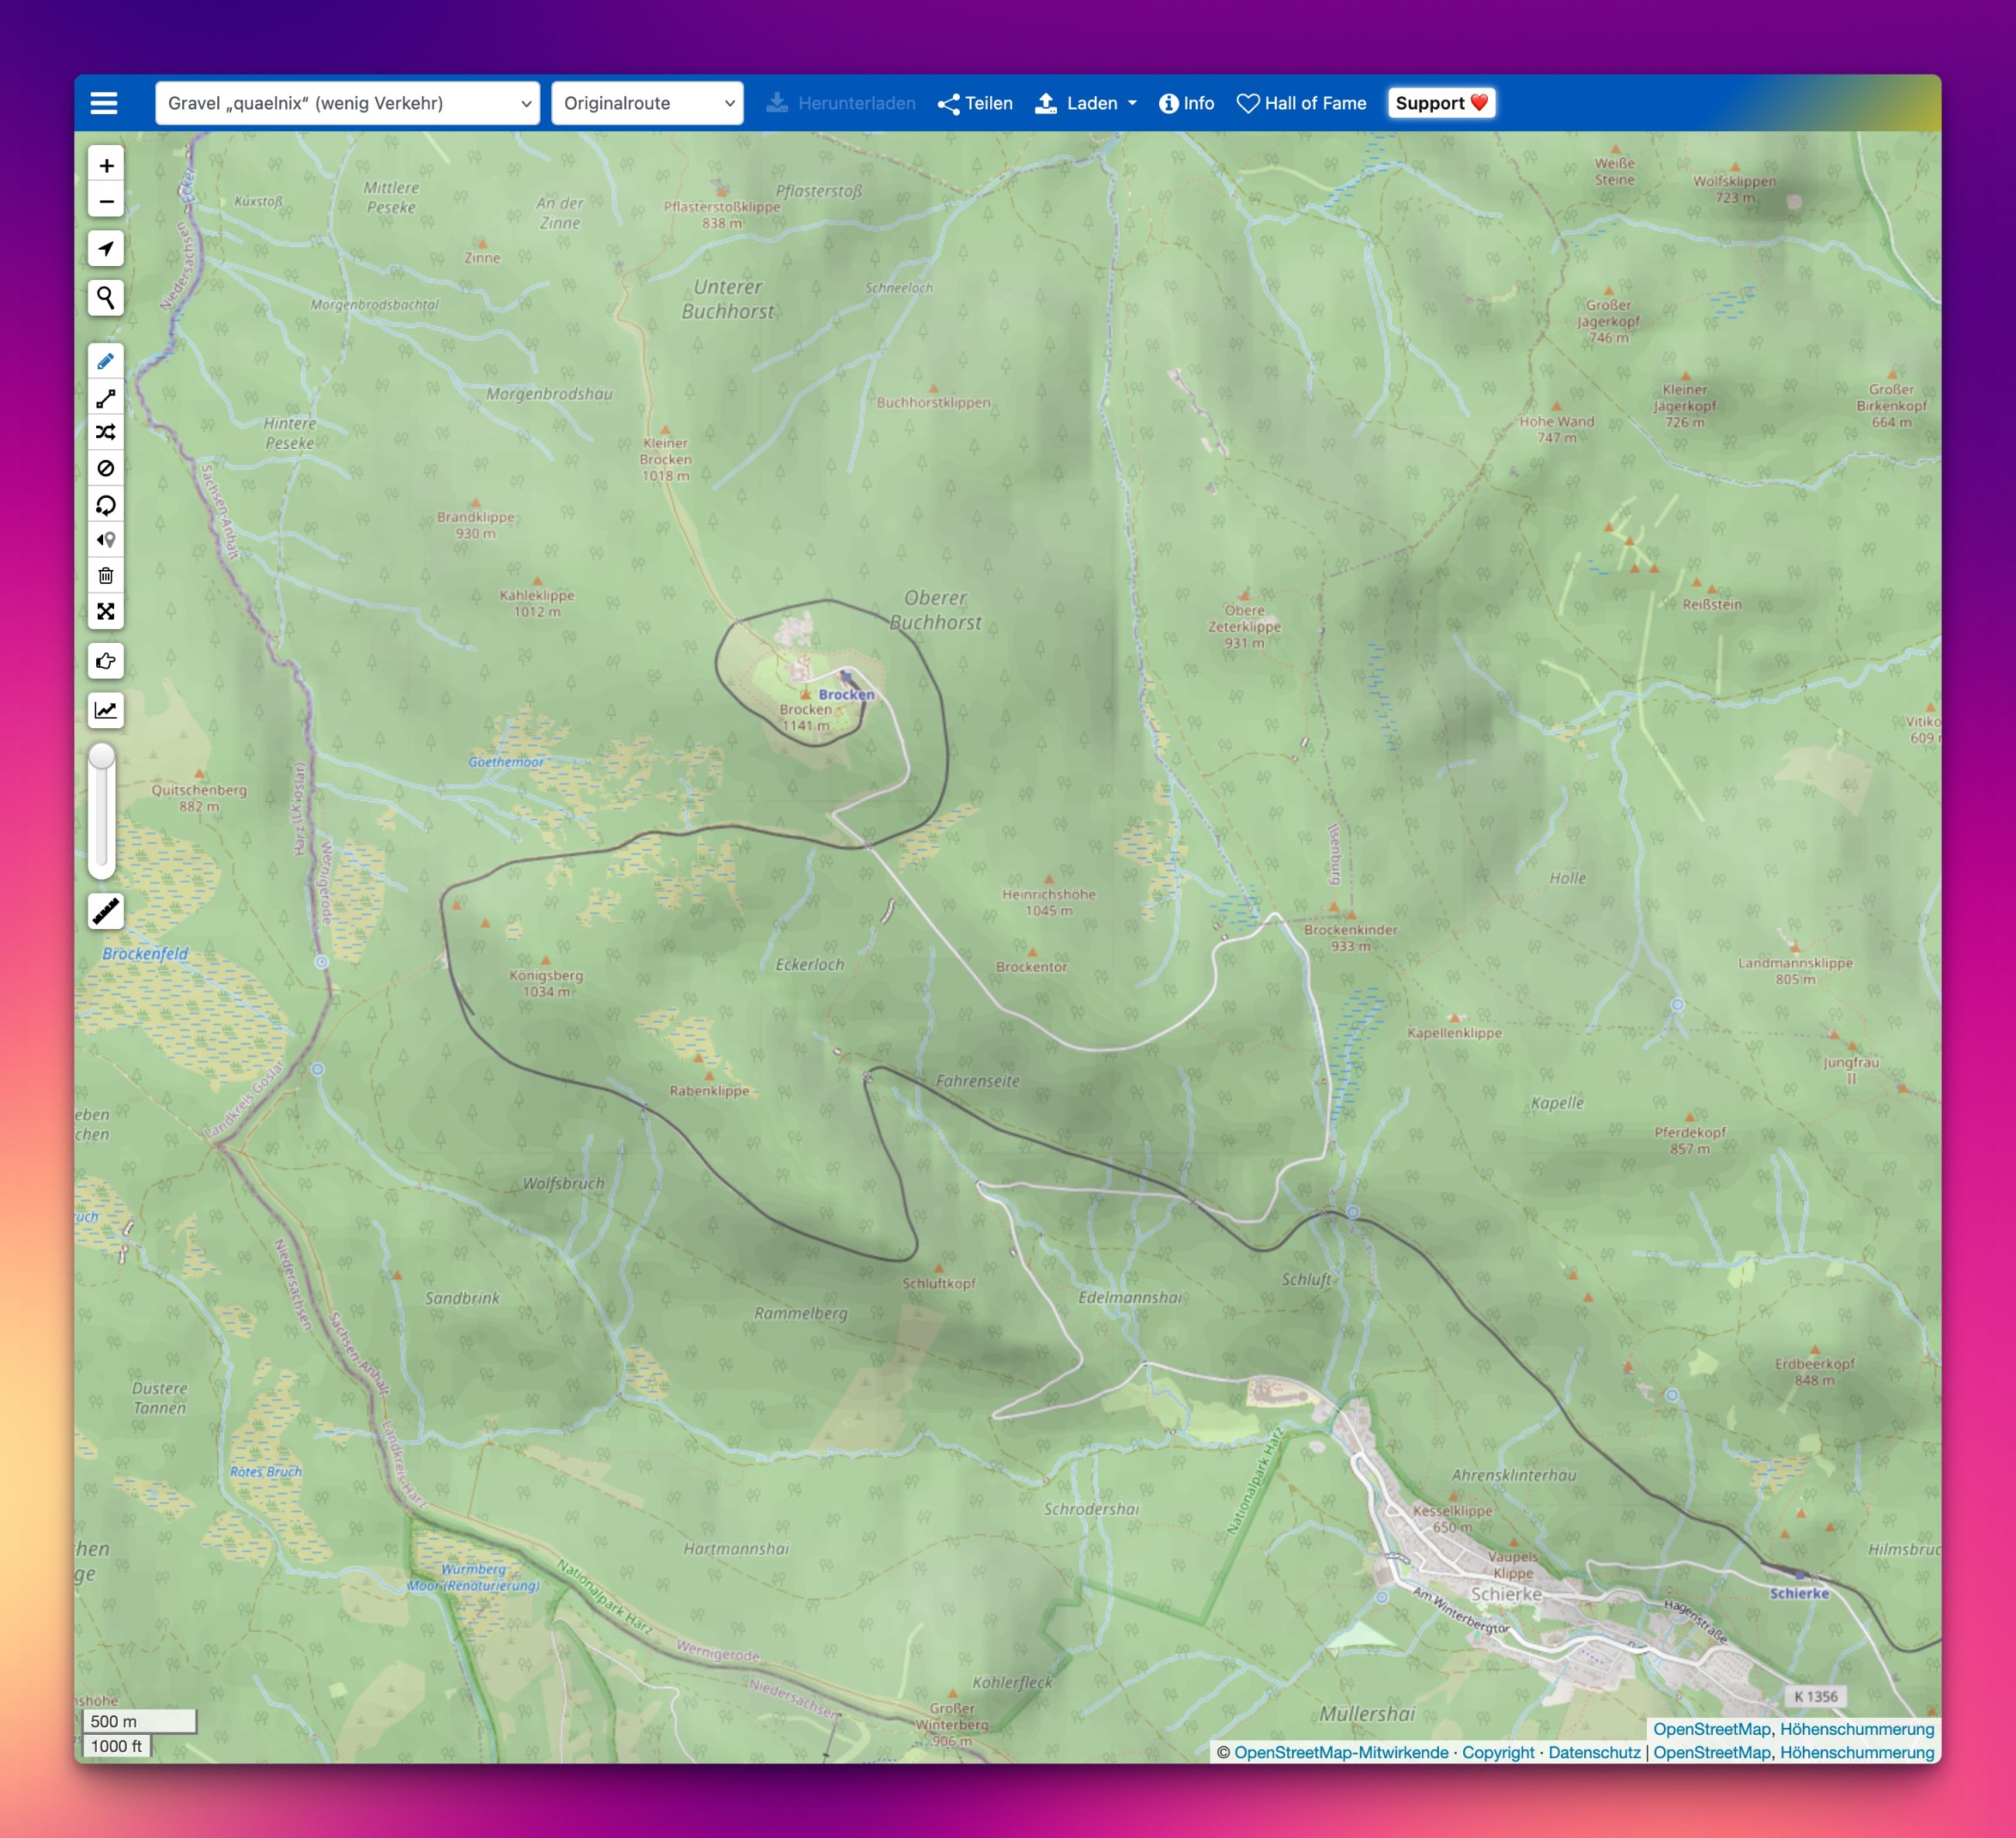
Task: Click the fit-route-to-view arrows icon
Action: [x=106, y=611]
